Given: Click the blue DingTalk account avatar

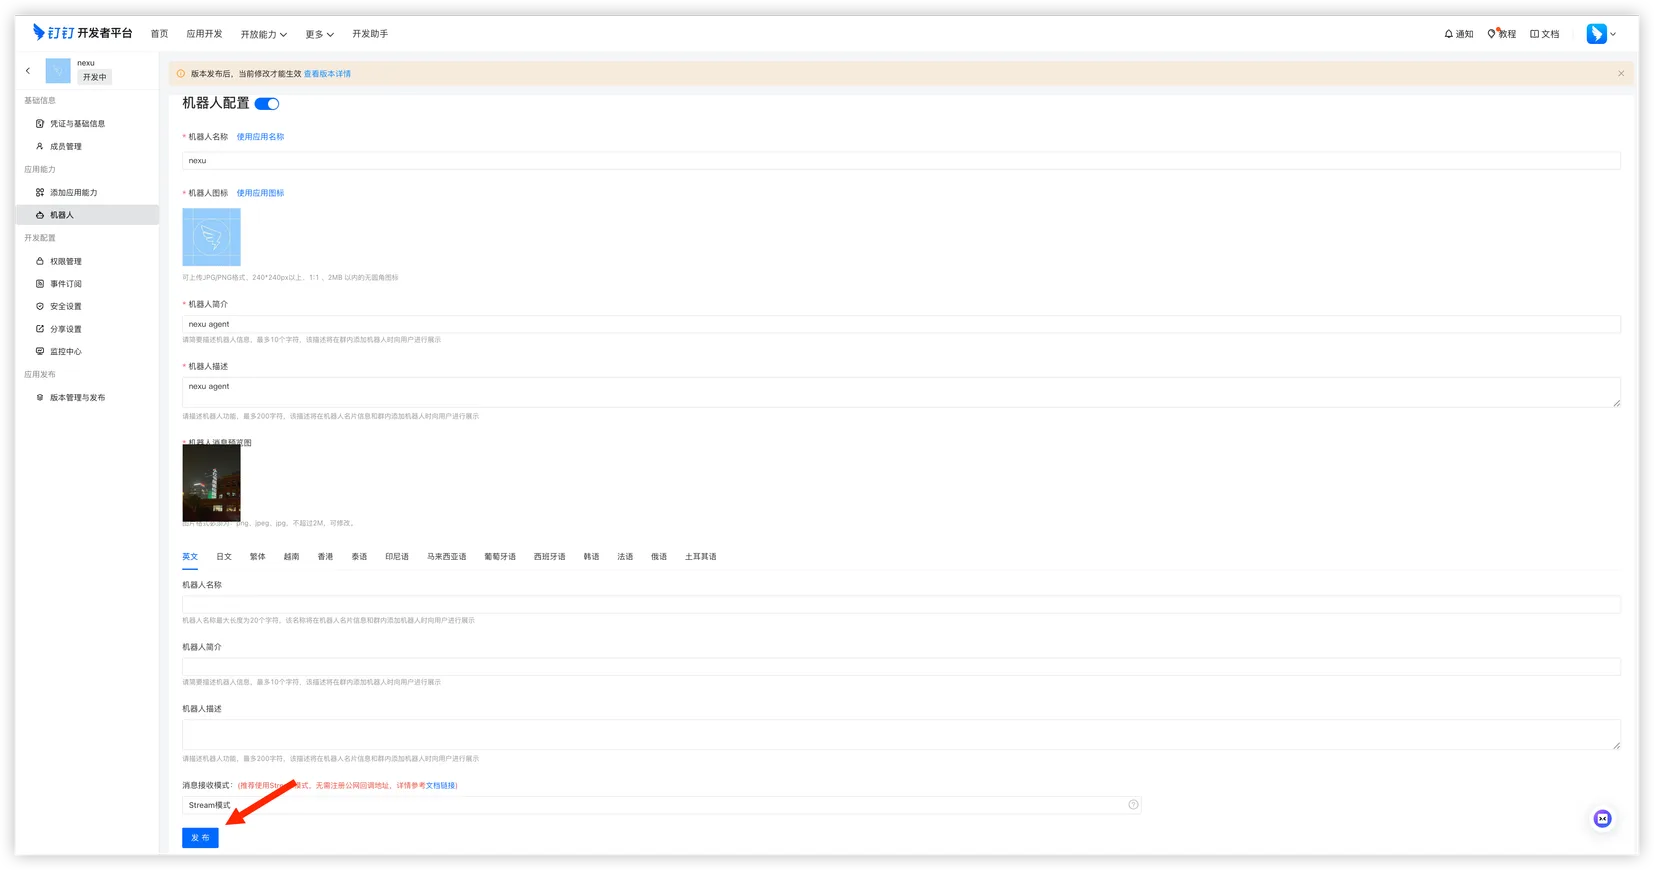Looking at the screenshot, I should [1596, 34].
